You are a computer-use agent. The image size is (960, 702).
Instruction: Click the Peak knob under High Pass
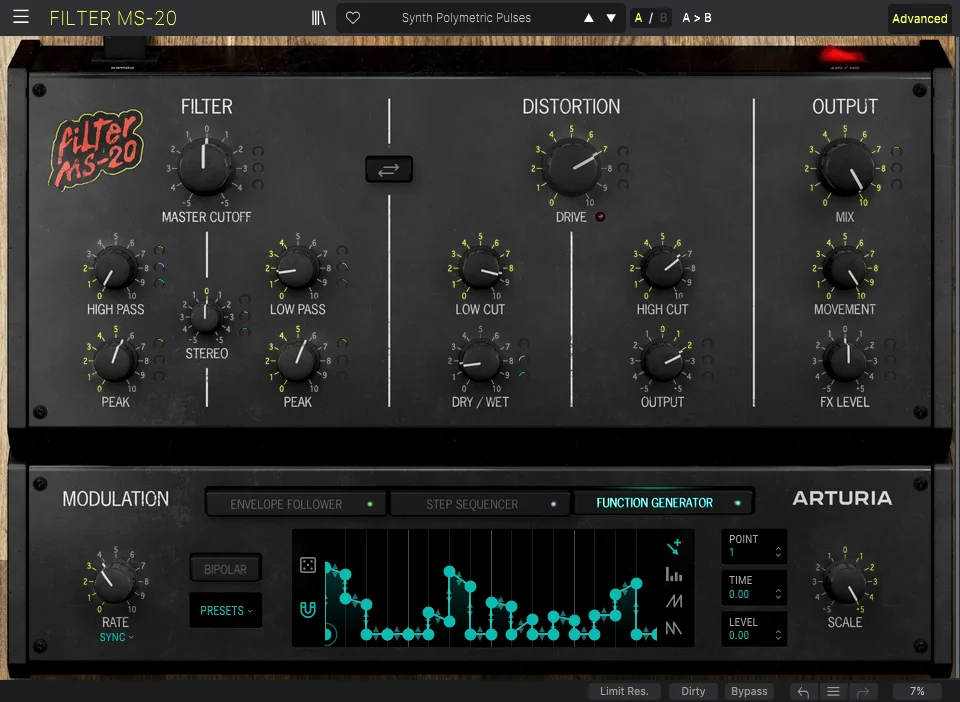115,361
